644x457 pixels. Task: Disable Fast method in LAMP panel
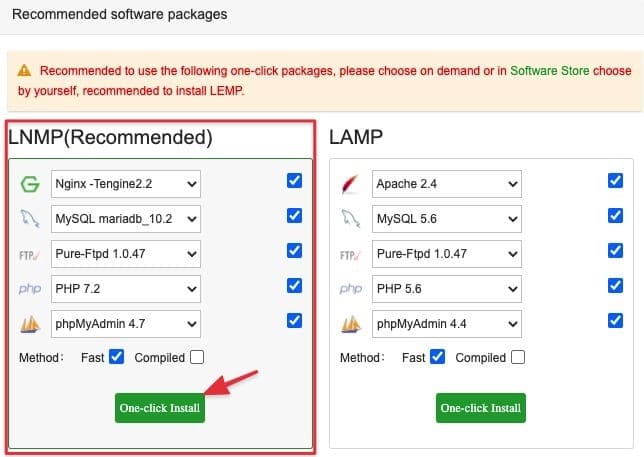tap(436, 357)
